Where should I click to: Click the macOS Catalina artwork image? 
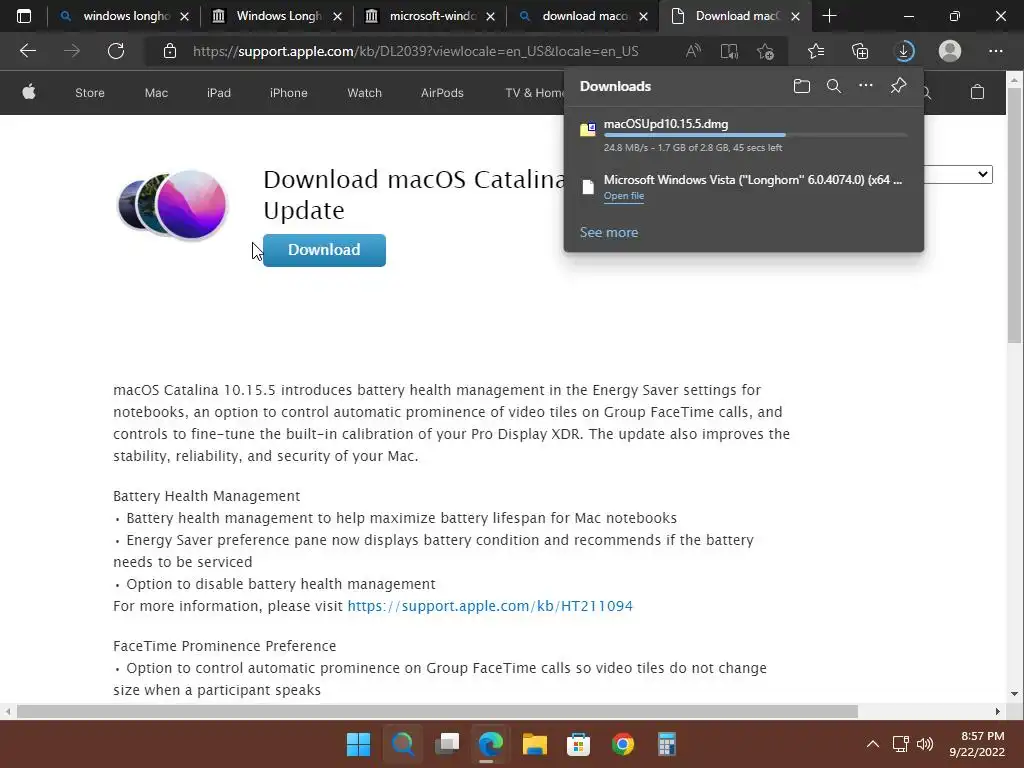pyautogui.click(x=173, y=204)
